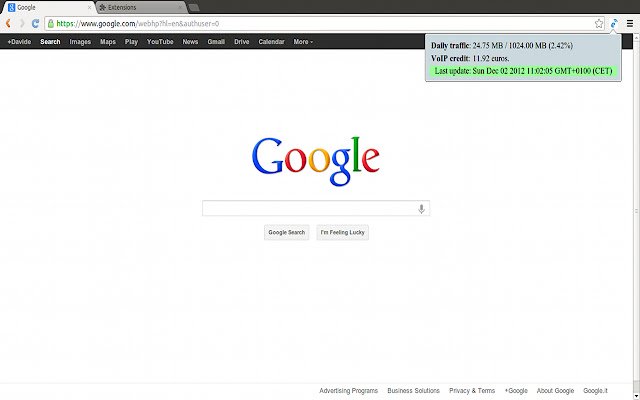The height and width of the screenshot is (400, 640).
Task: Open Gmail in the Google bar
Action: coord(216,42)
